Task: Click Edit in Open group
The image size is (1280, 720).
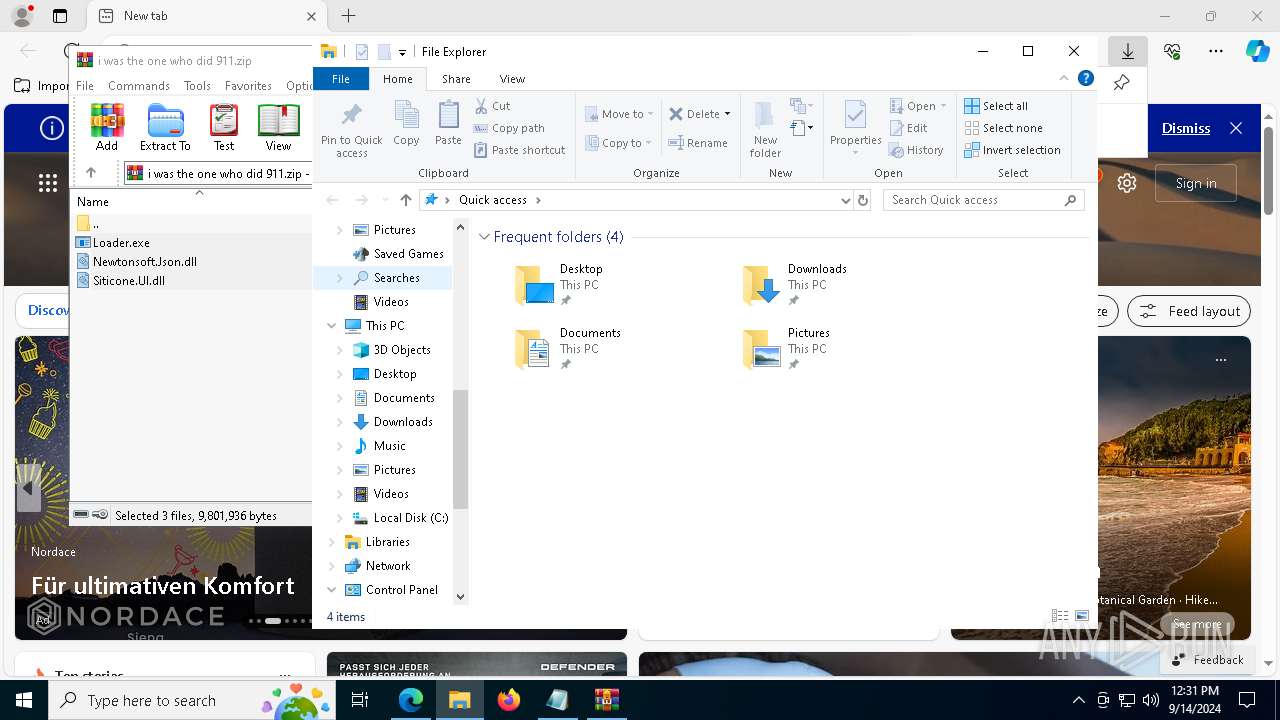Action: point(908,128)
